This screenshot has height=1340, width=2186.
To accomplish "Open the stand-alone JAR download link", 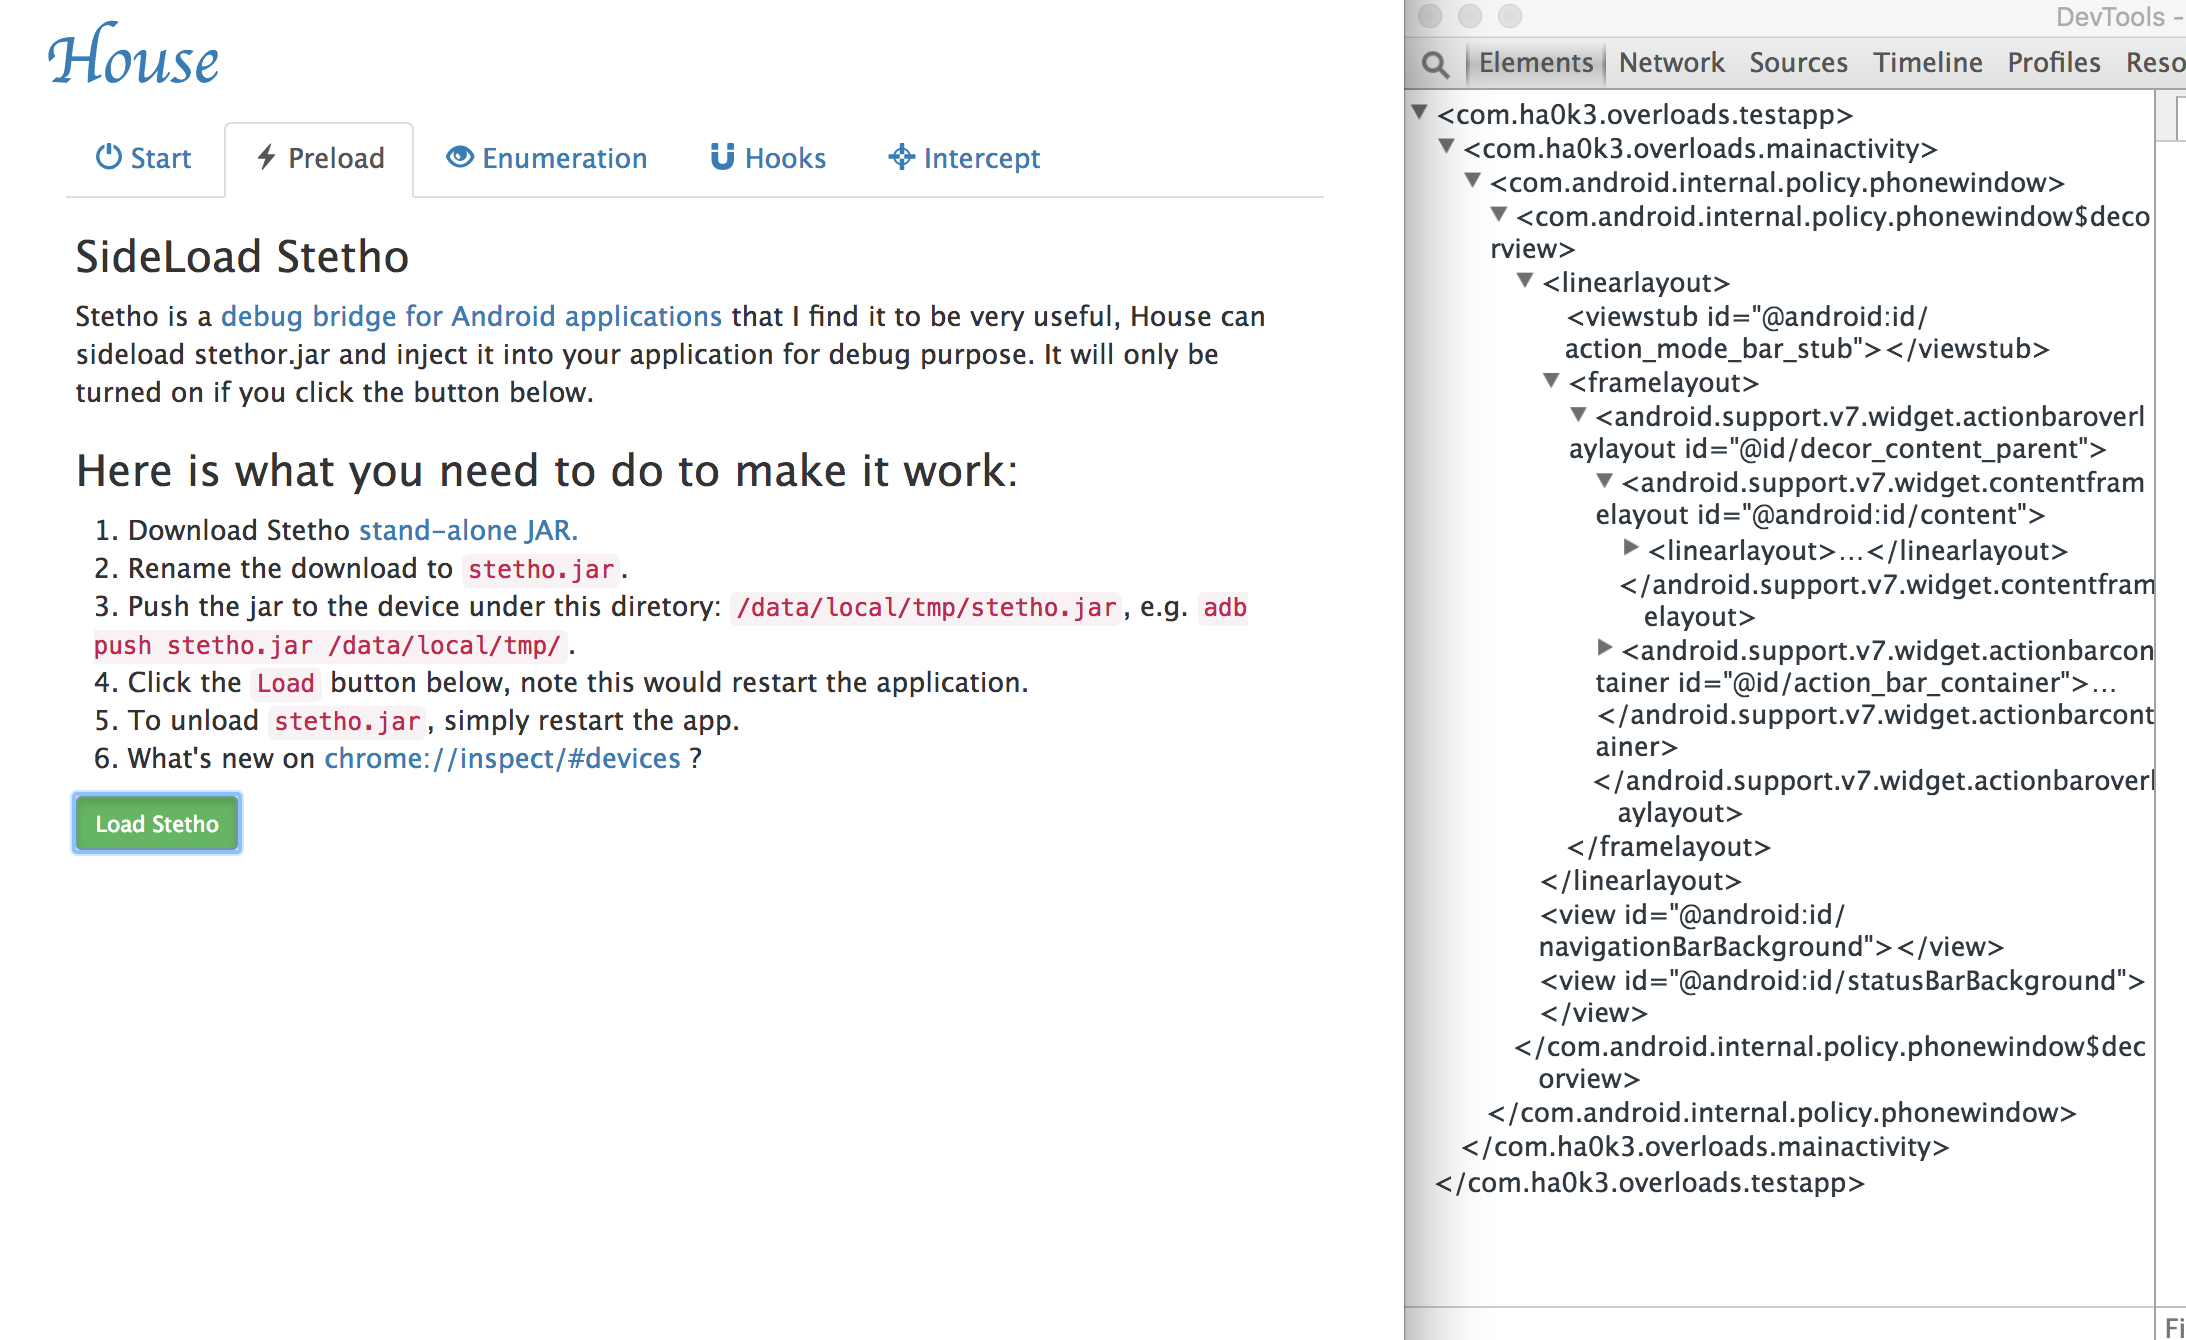I will tap(467, 530).
